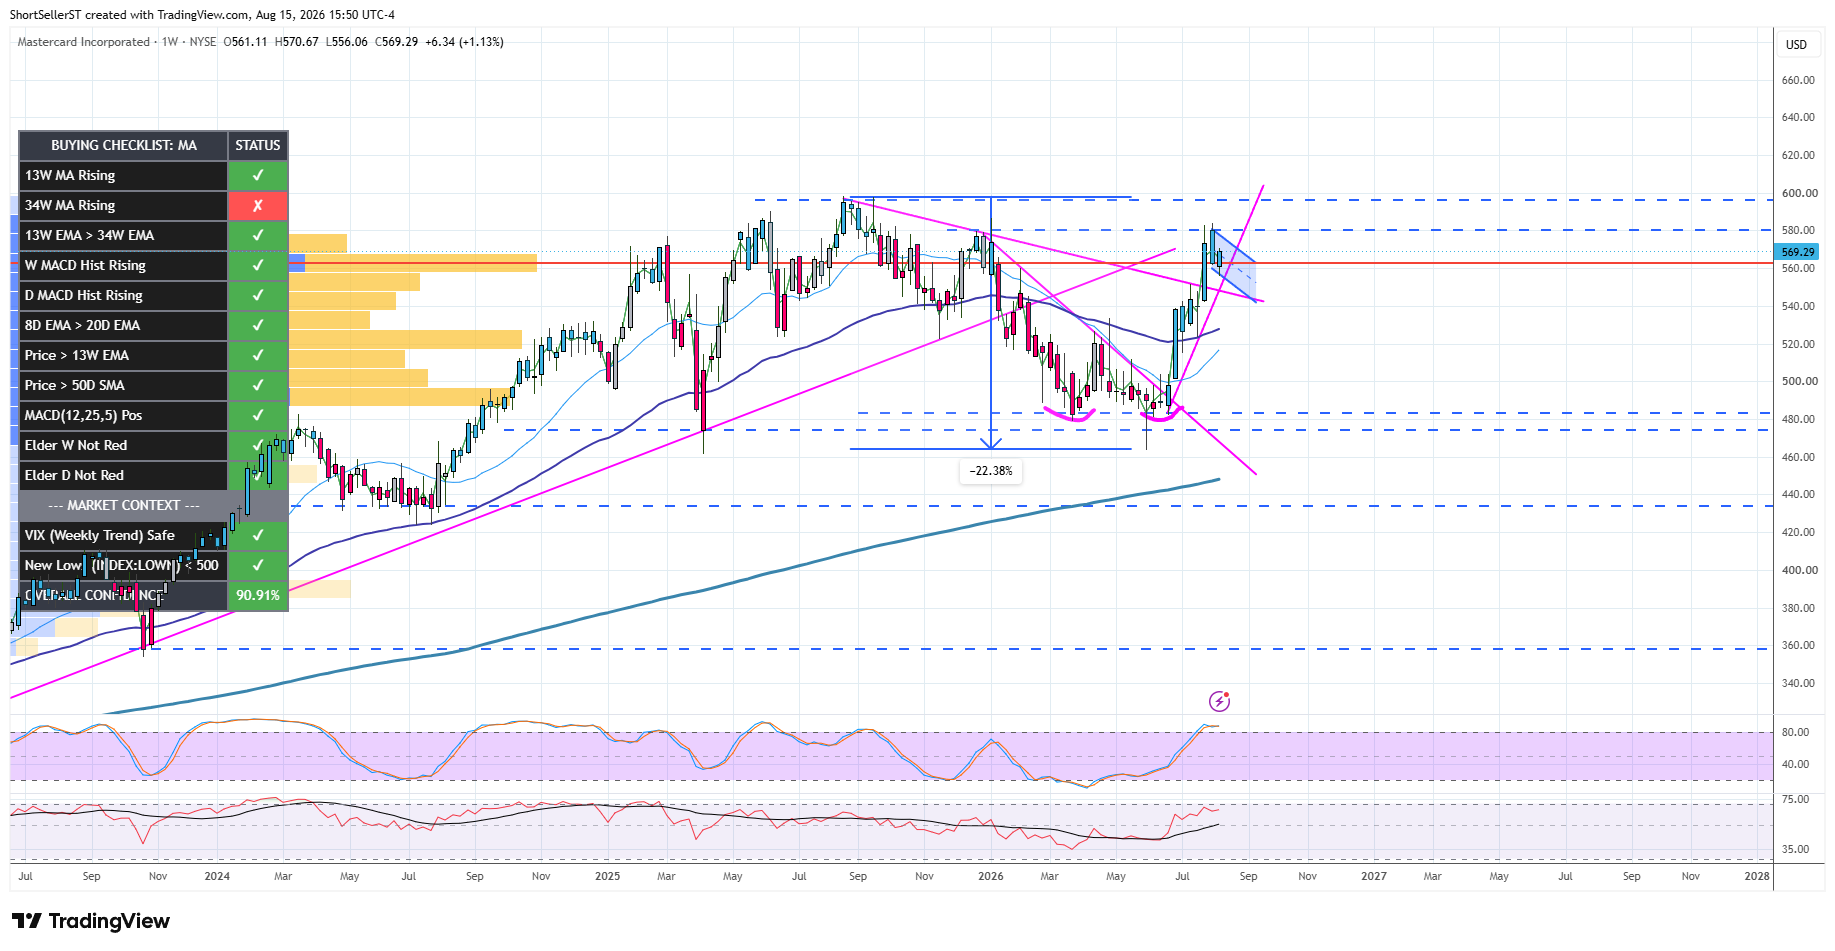Select the check mark for 13W EMA > 34W EMA
Viewport: 1835px width, 951px height.
coord(258,235)
